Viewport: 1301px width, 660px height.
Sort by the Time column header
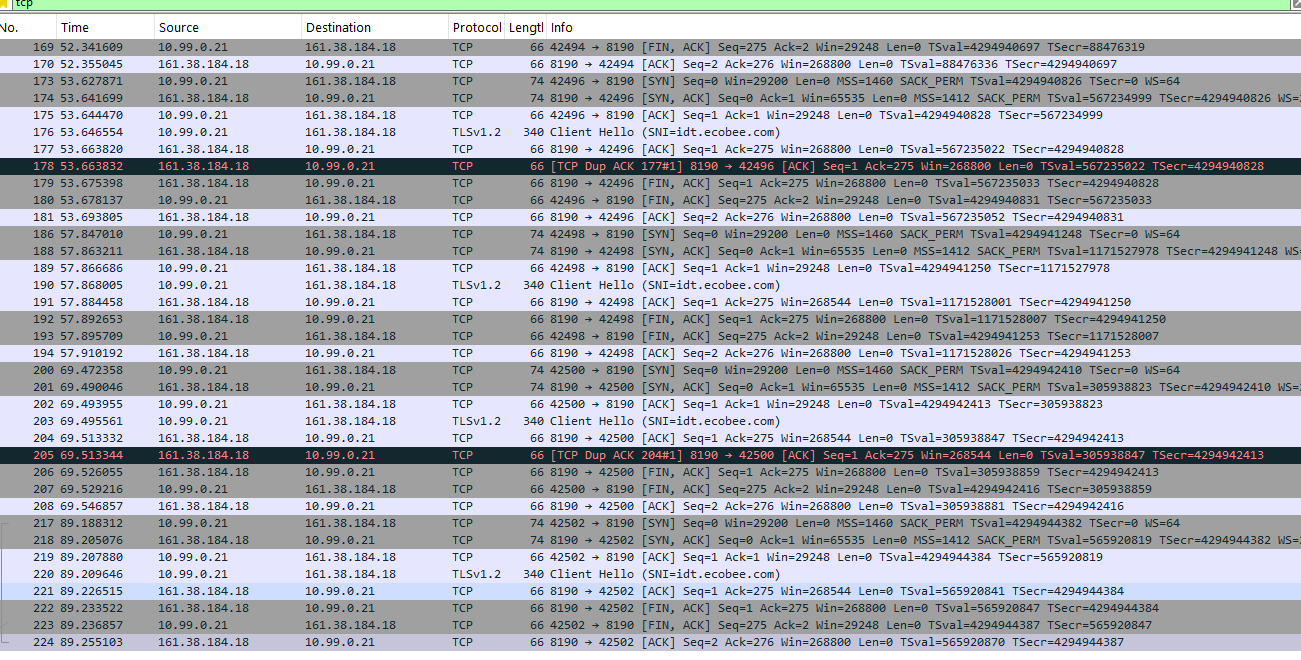tap(106, 27)
